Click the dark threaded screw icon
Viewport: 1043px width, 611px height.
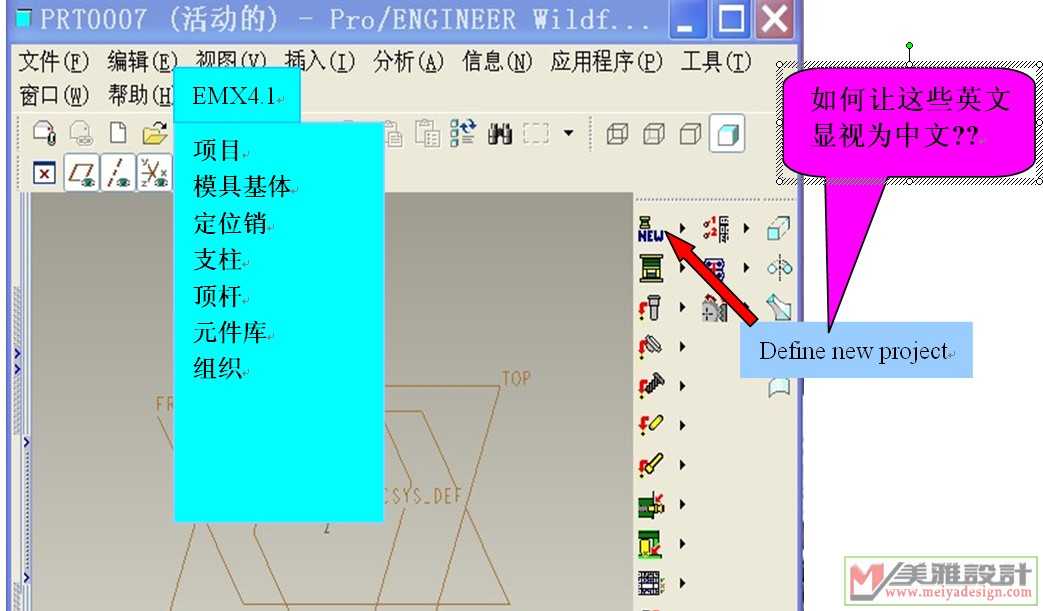(651, 386)
